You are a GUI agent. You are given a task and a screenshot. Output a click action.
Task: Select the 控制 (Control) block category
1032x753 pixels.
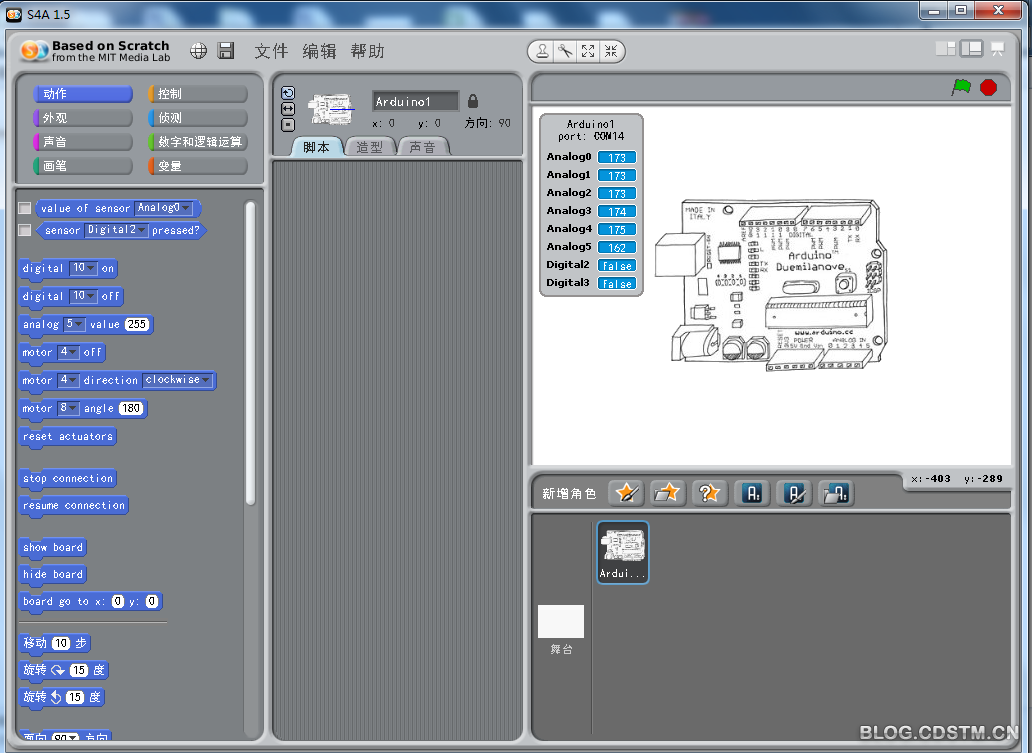click(197, 94)
